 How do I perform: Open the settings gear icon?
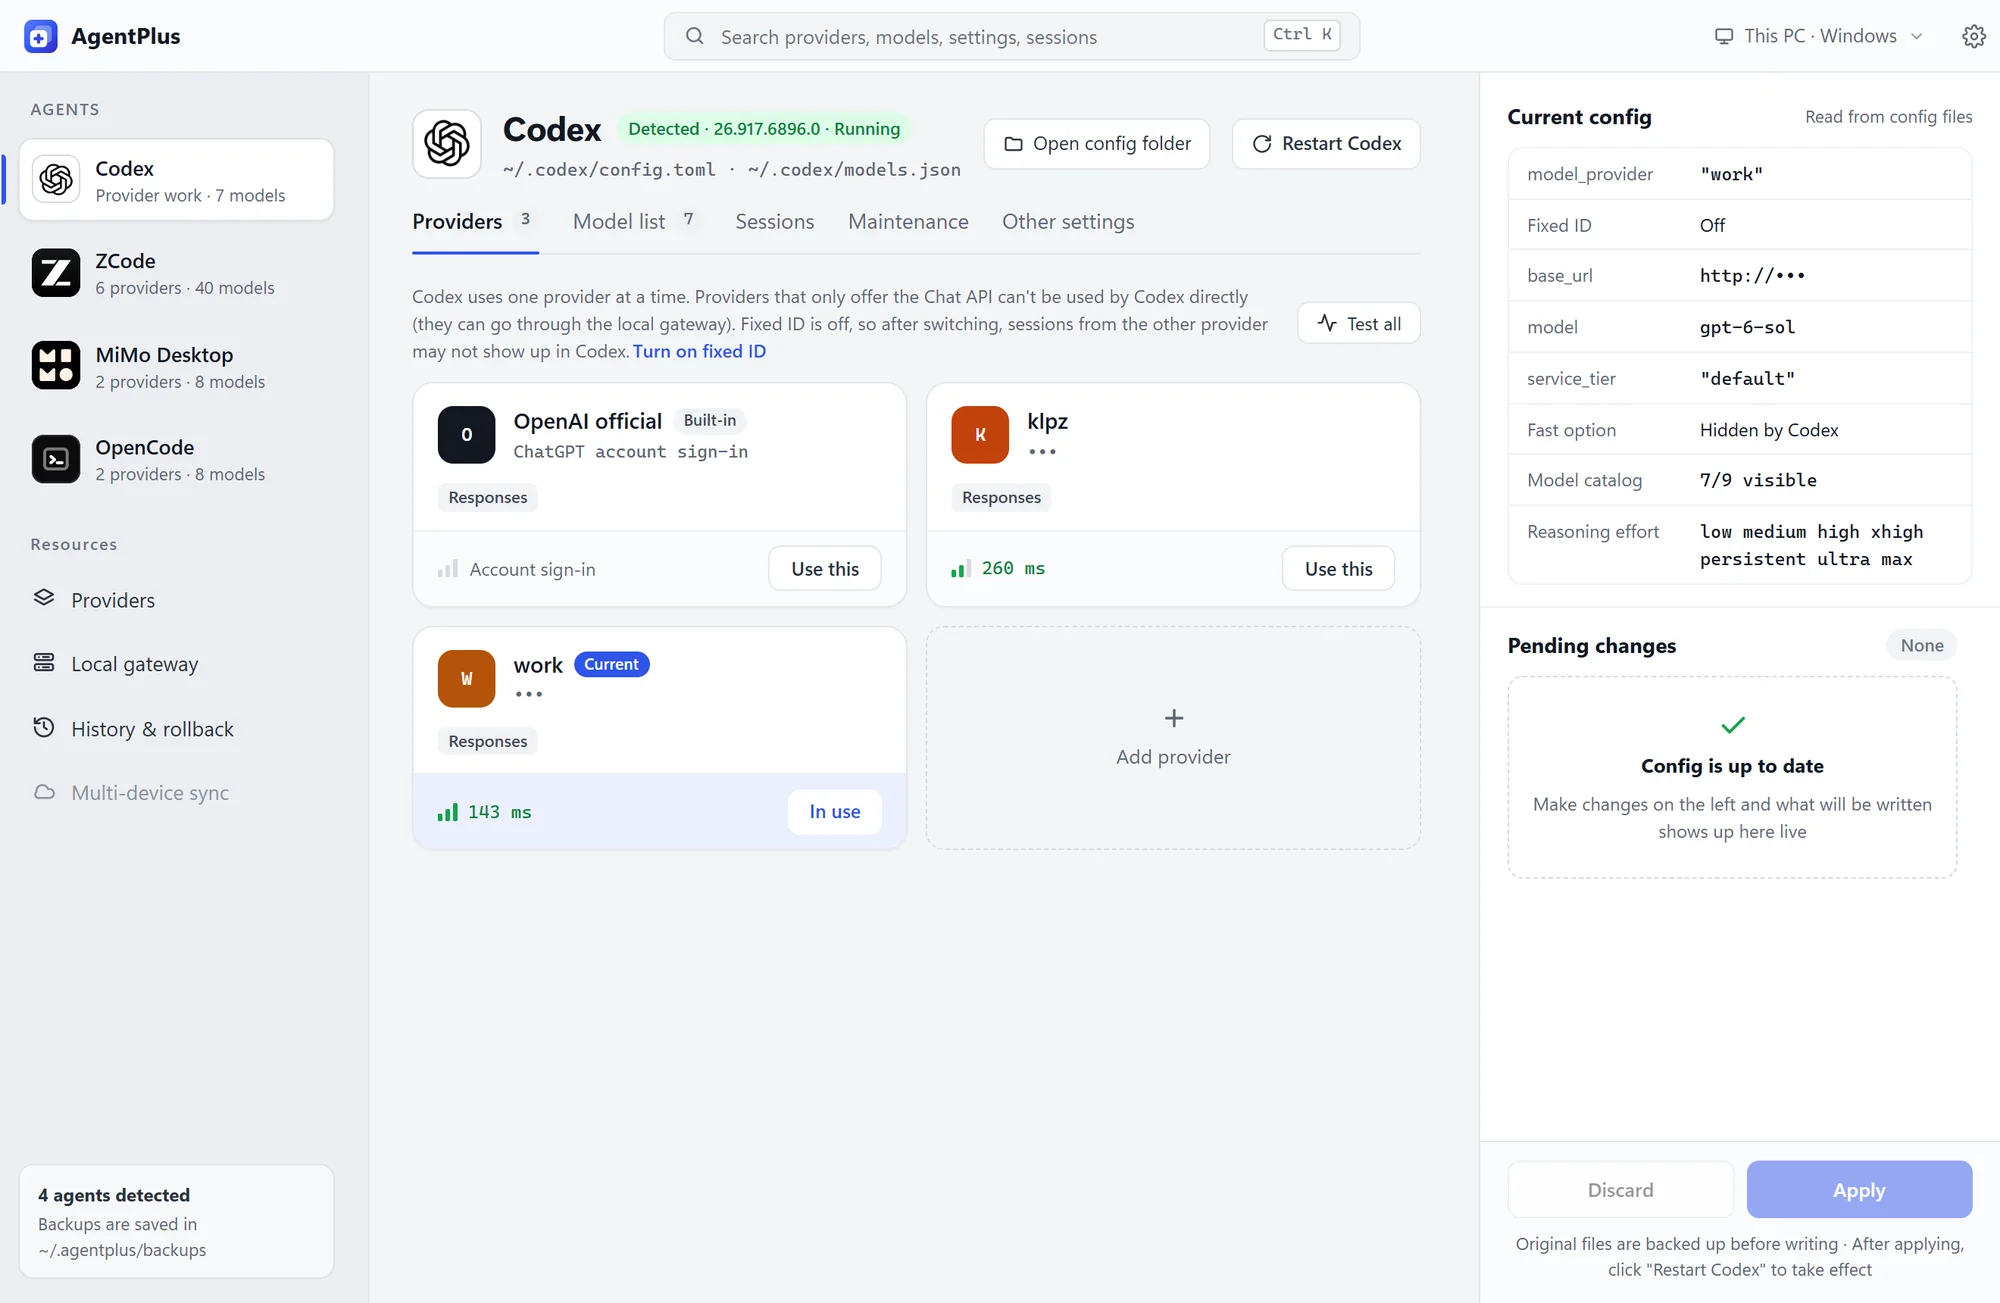tap(1973, 37)
